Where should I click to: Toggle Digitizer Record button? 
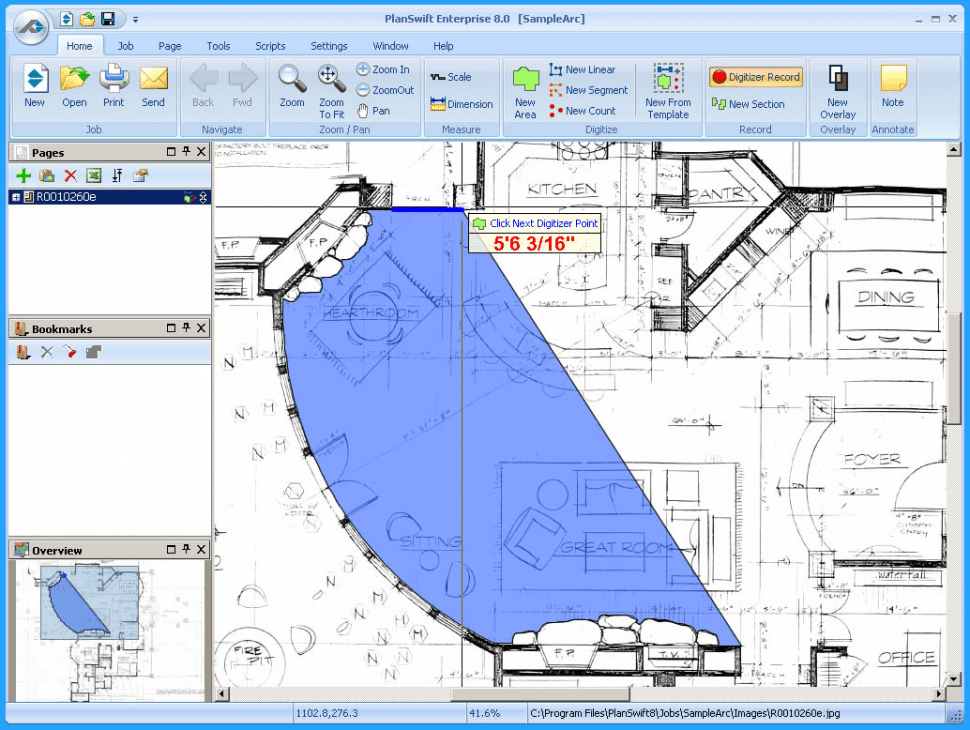[755, 77]
